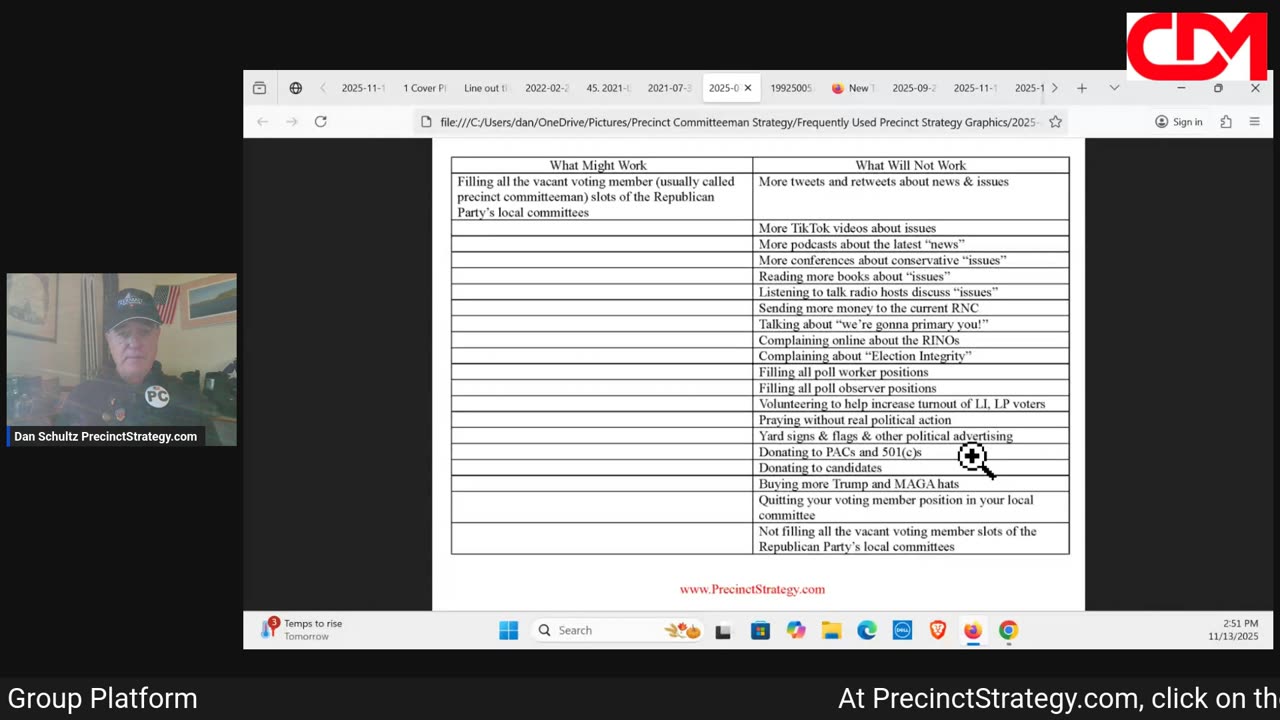Click the CDM logo in the corner
Screen dimensions: 1280x720
click(1197, 46)
